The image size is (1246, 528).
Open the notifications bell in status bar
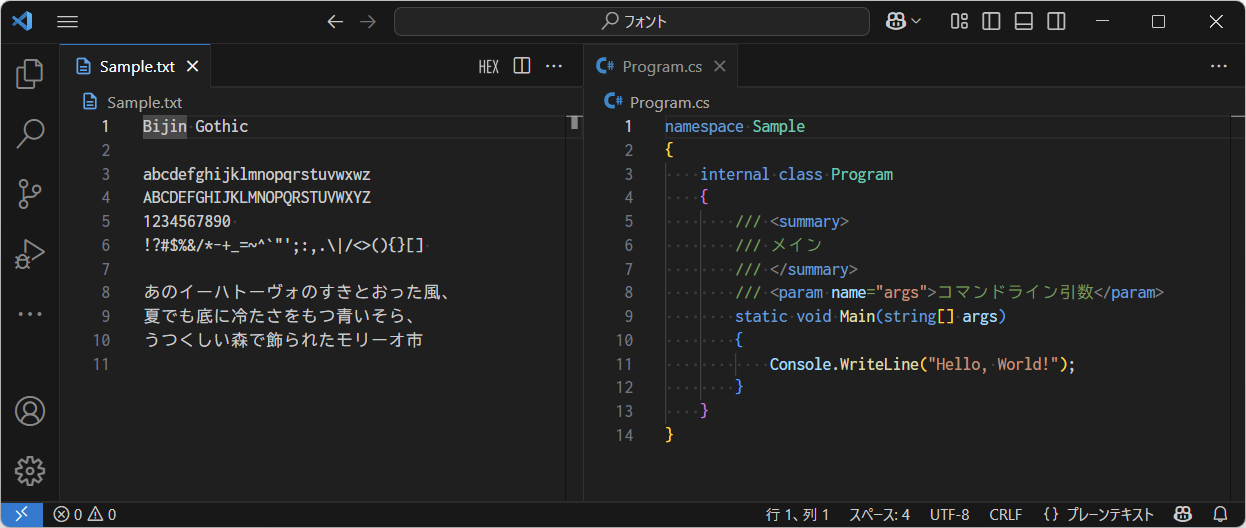click(1219, 515)
